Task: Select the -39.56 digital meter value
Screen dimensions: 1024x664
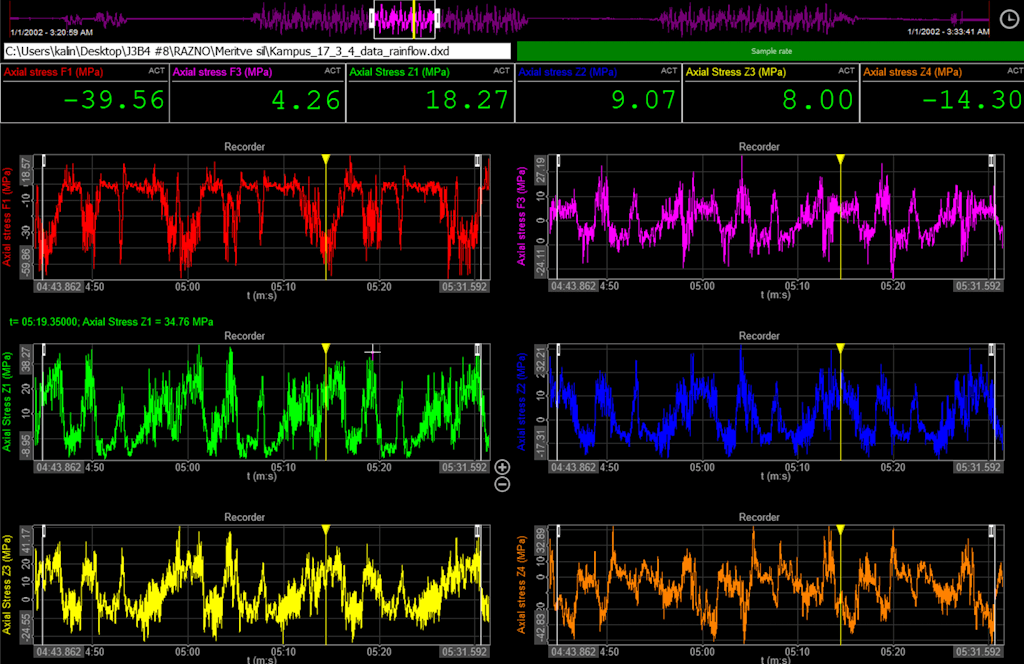Action: click(x=114, y=100)
